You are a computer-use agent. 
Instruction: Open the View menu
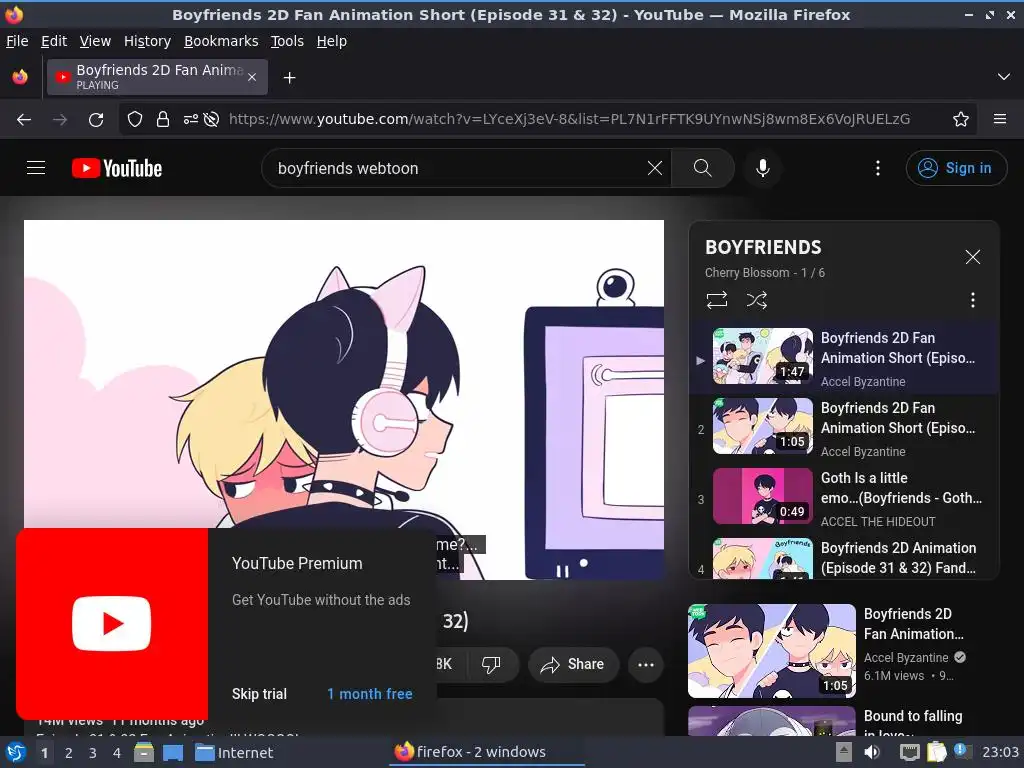coord(95,41)
